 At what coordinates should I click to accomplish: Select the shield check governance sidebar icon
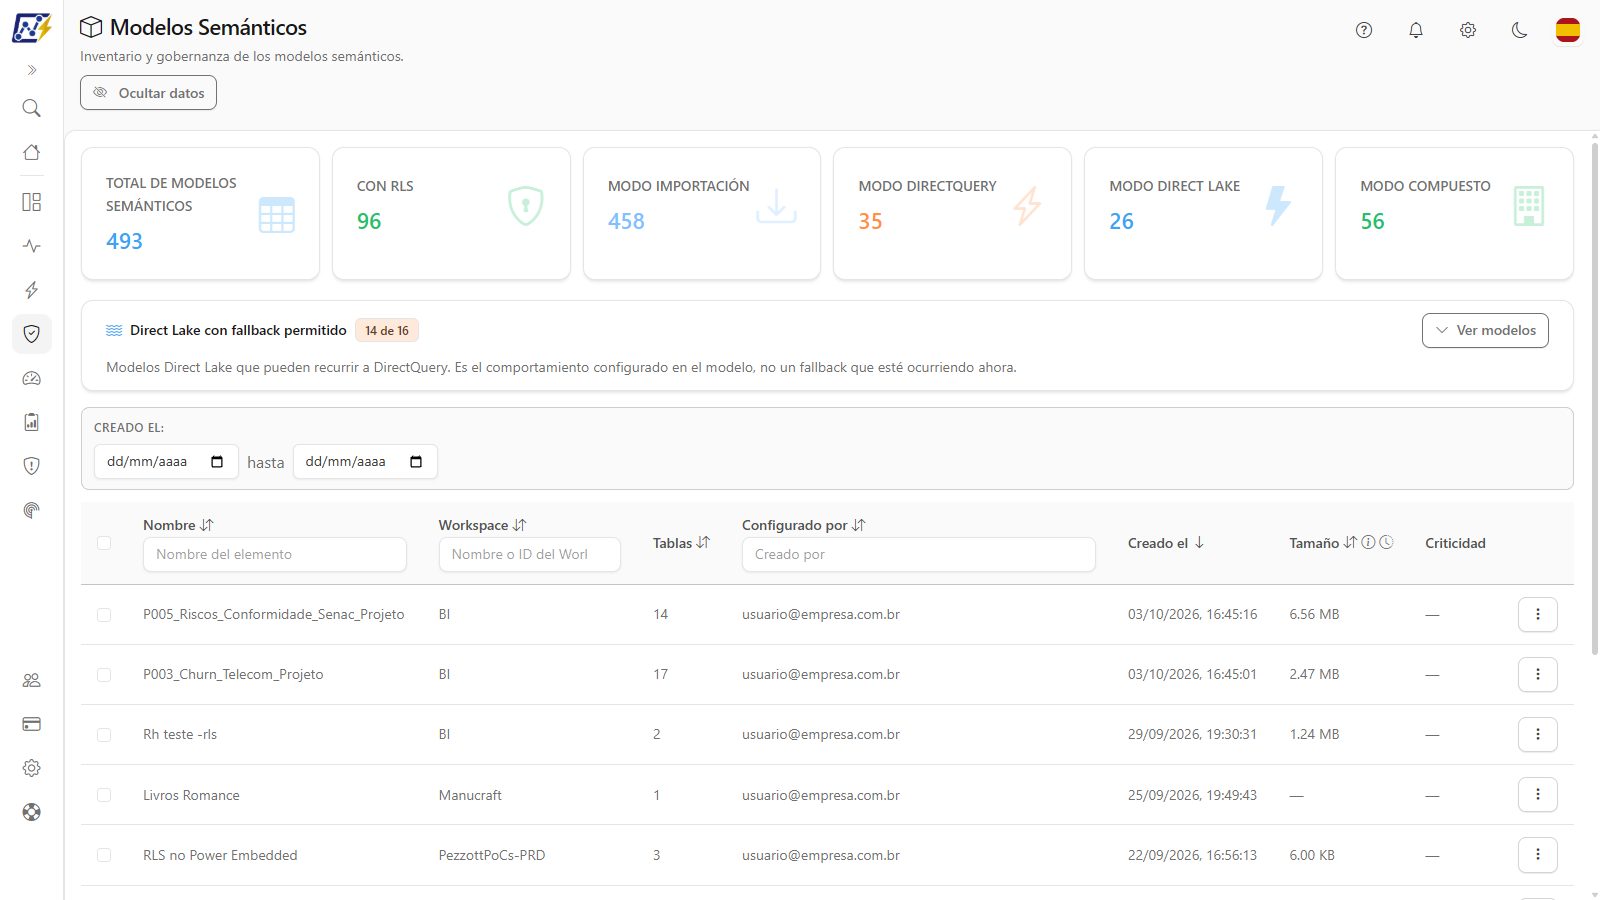coord(32,334)
